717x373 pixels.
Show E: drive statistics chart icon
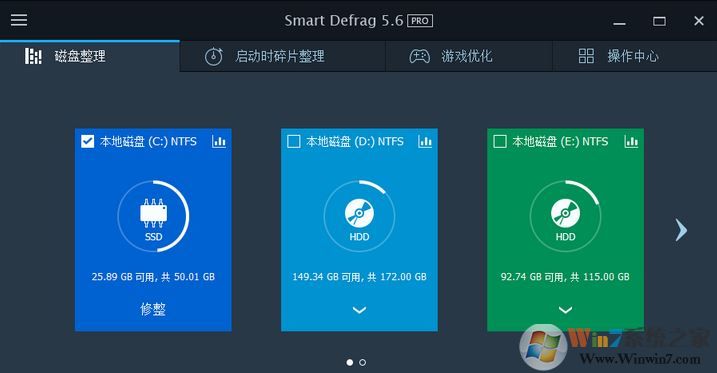pyautogui.click(x=631, y=141)
